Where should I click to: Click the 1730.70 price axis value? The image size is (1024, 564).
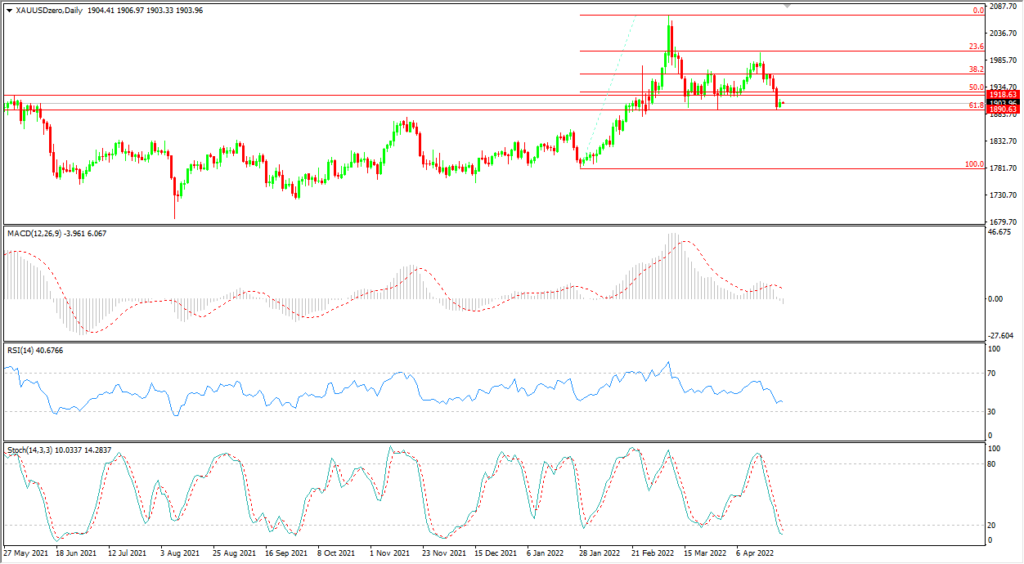1004,195
